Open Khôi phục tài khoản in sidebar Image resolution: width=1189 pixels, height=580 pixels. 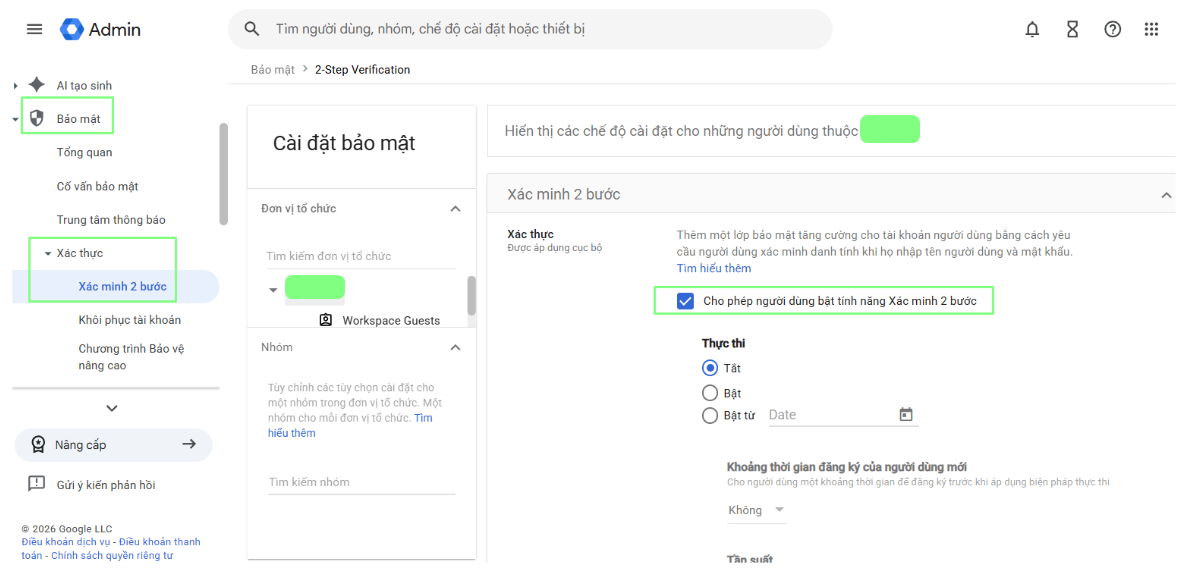point(130,320)
